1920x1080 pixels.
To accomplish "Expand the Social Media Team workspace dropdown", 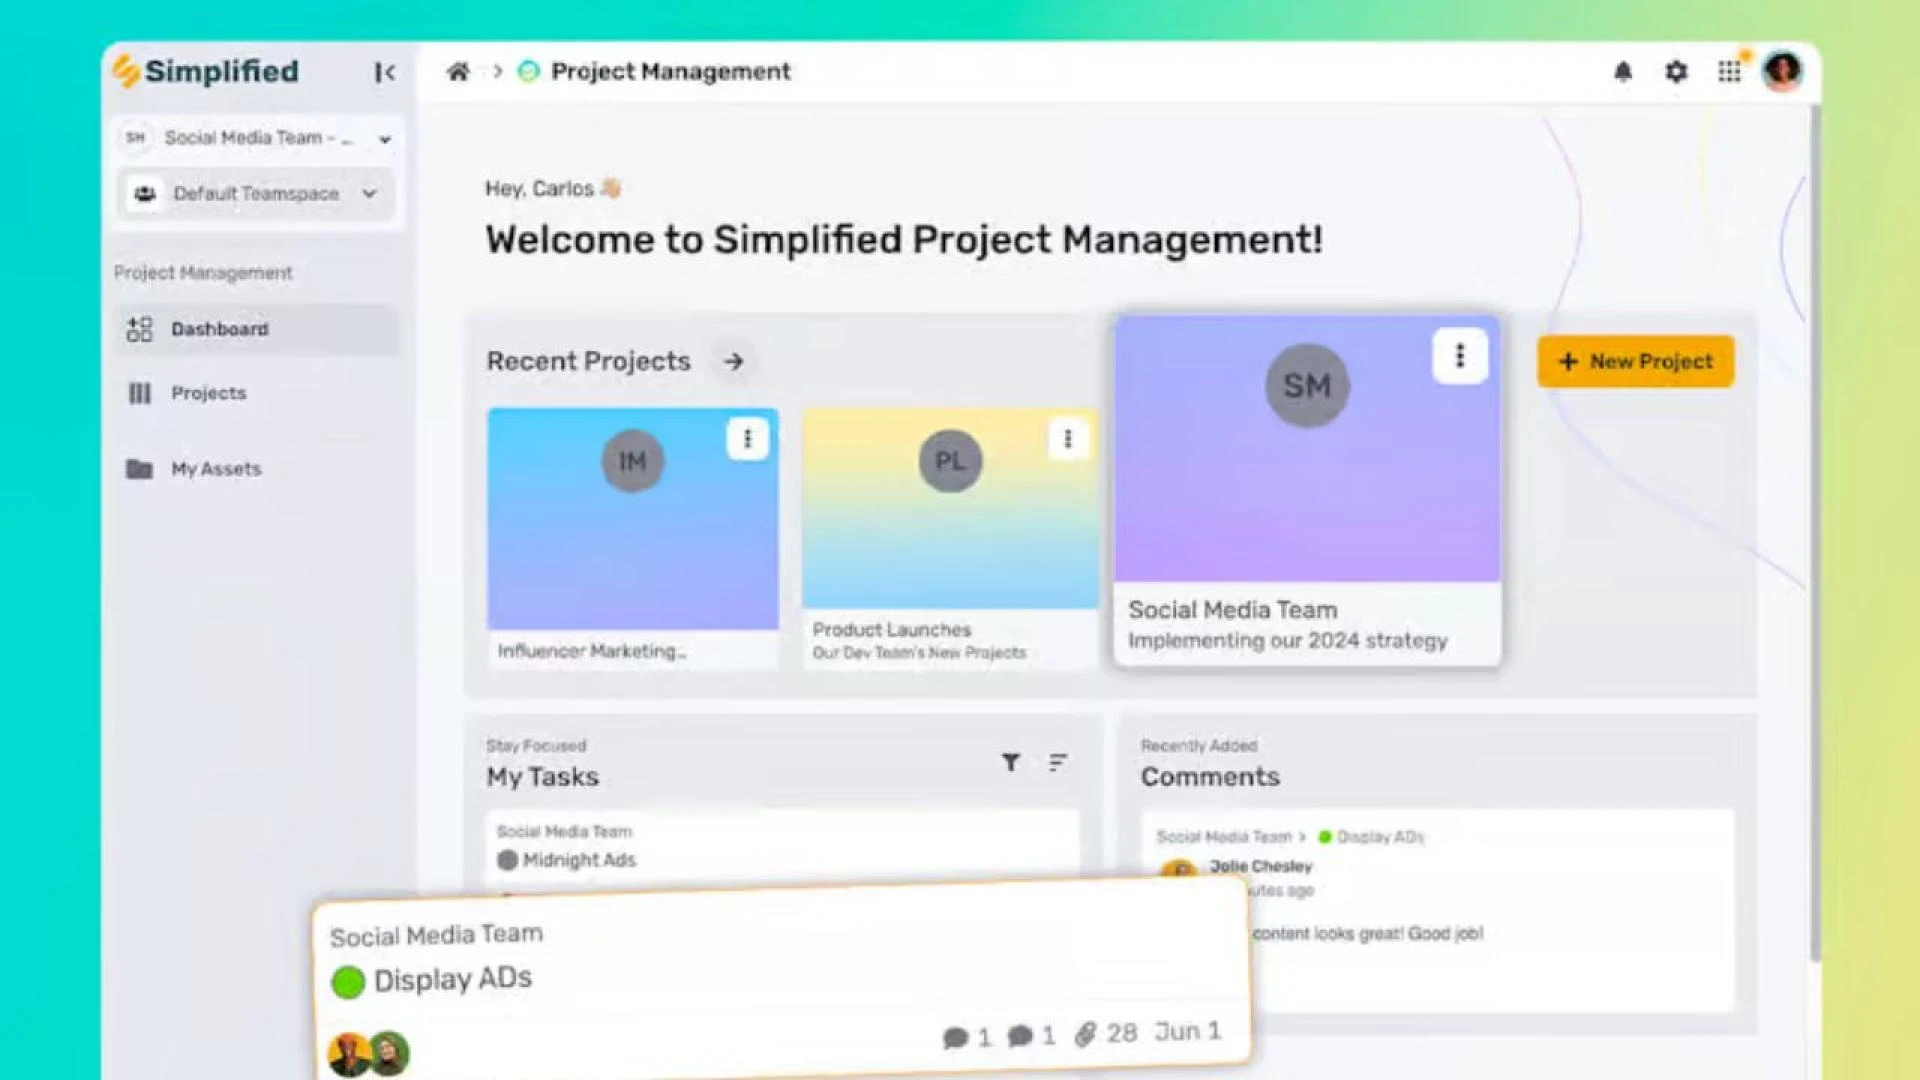I will 385,138.
